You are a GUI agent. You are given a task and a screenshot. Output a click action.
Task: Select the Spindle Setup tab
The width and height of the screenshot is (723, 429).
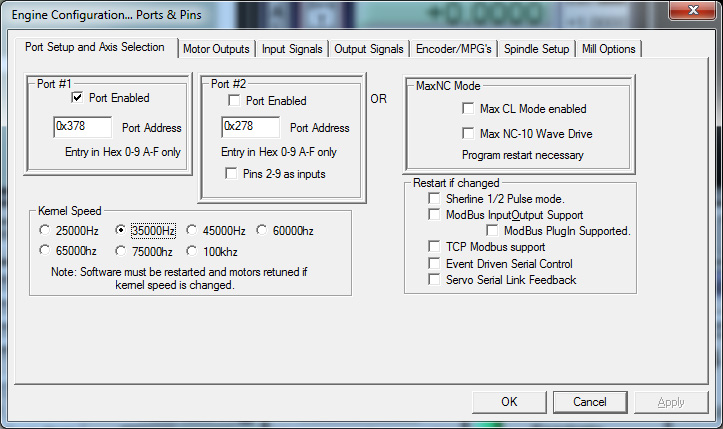pyautogui.click(x=536, y=49)
